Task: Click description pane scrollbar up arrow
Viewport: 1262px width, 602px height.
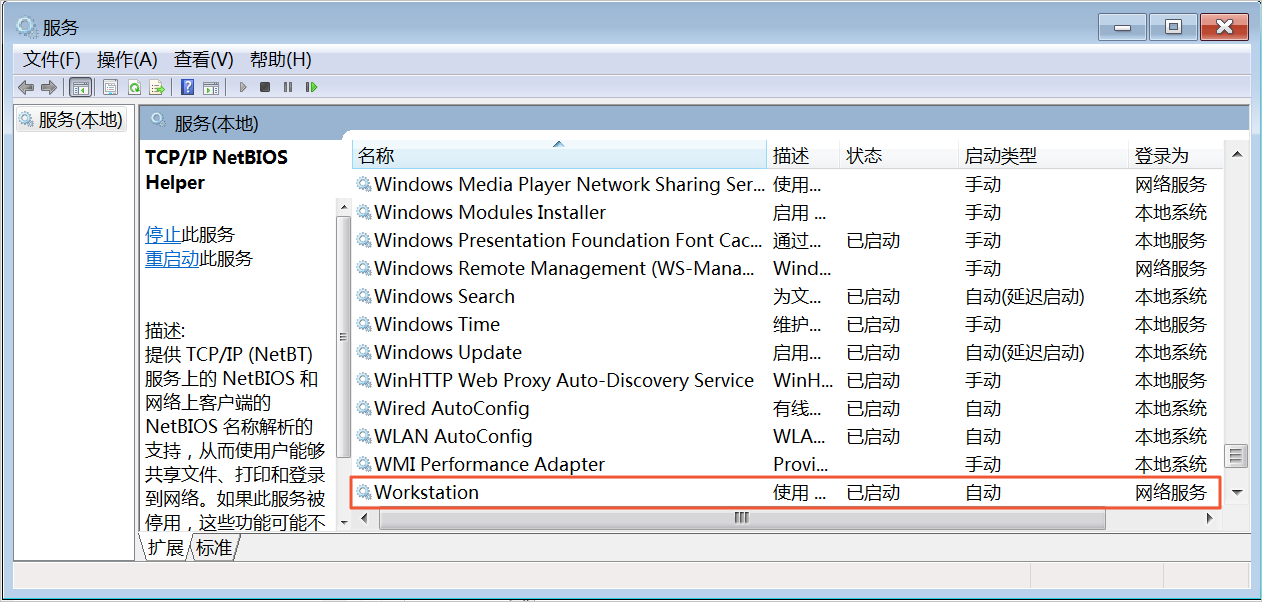Action: 344,208
